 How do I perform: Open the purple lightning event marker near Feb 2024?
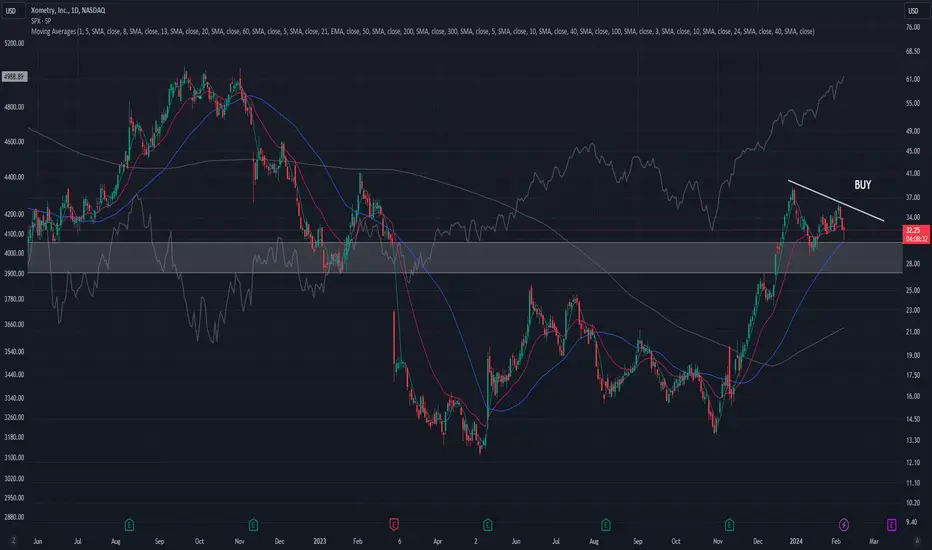(843, 524)
